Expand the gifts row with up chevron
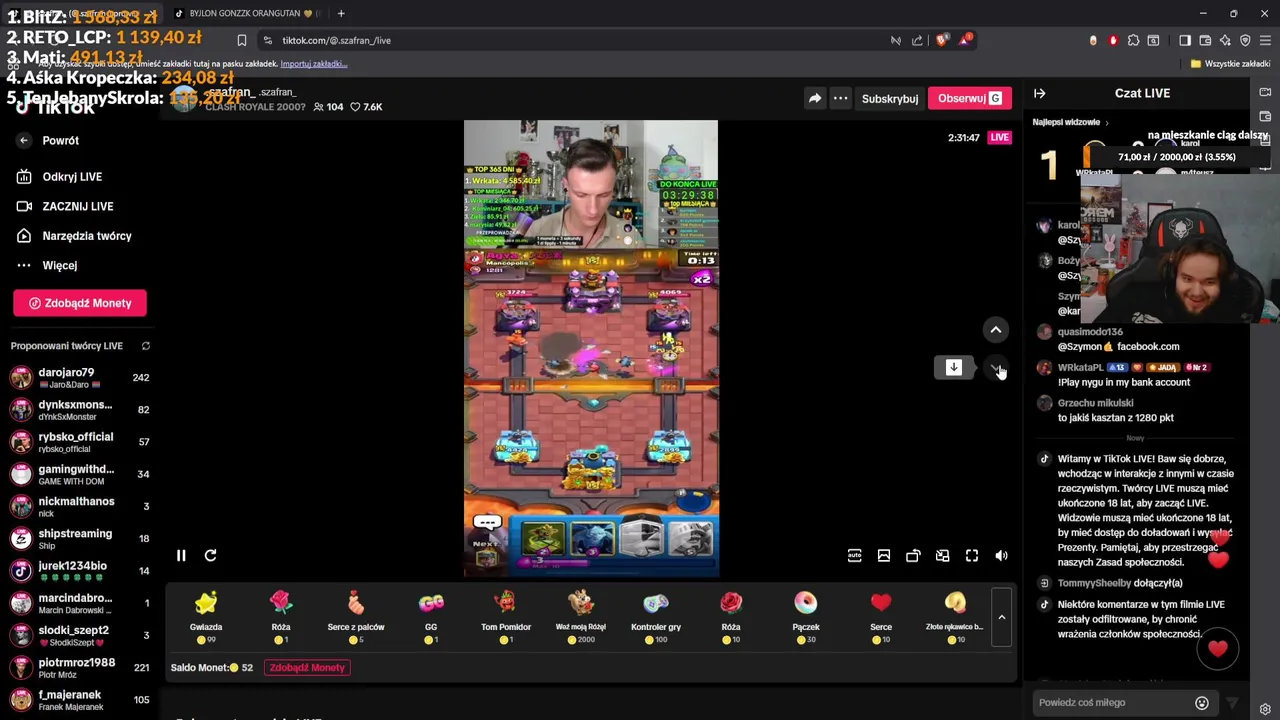1280x720 pixels. pos(1001,617)
